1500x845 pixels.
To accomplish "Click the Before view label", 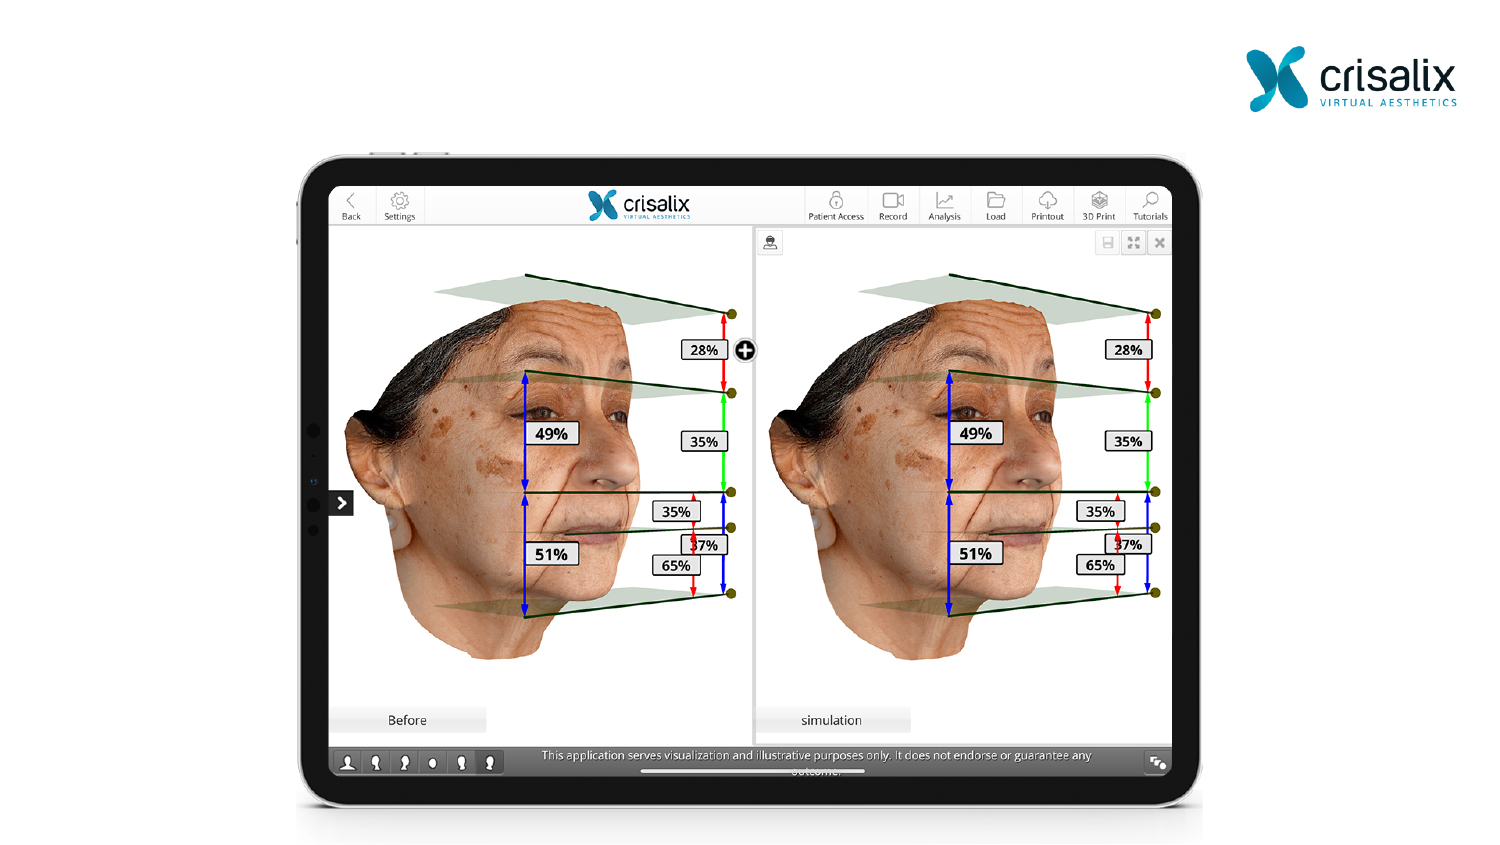I will 407,720.
